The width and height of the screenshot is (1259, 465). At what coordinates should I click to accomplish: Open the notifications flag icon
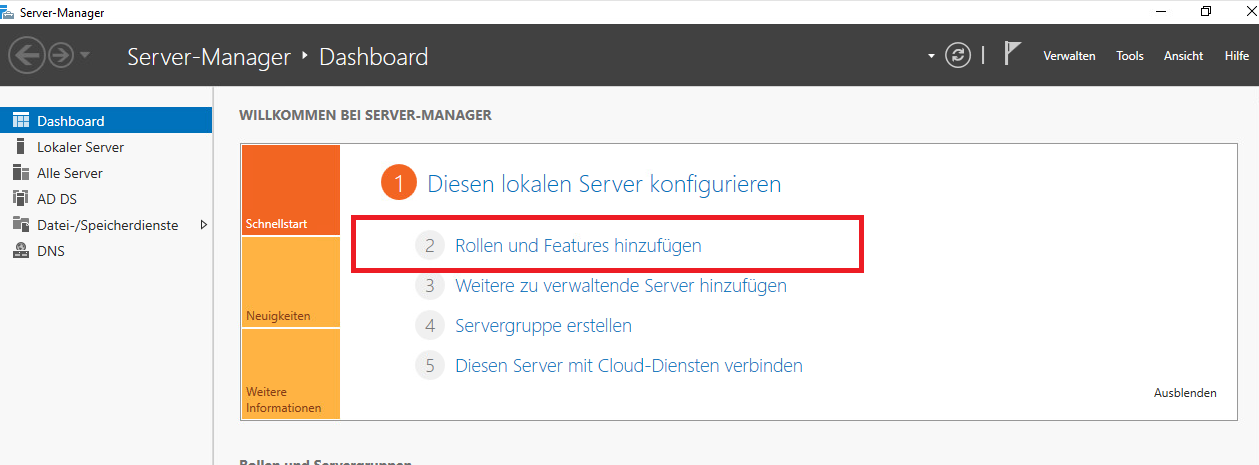1012,55
